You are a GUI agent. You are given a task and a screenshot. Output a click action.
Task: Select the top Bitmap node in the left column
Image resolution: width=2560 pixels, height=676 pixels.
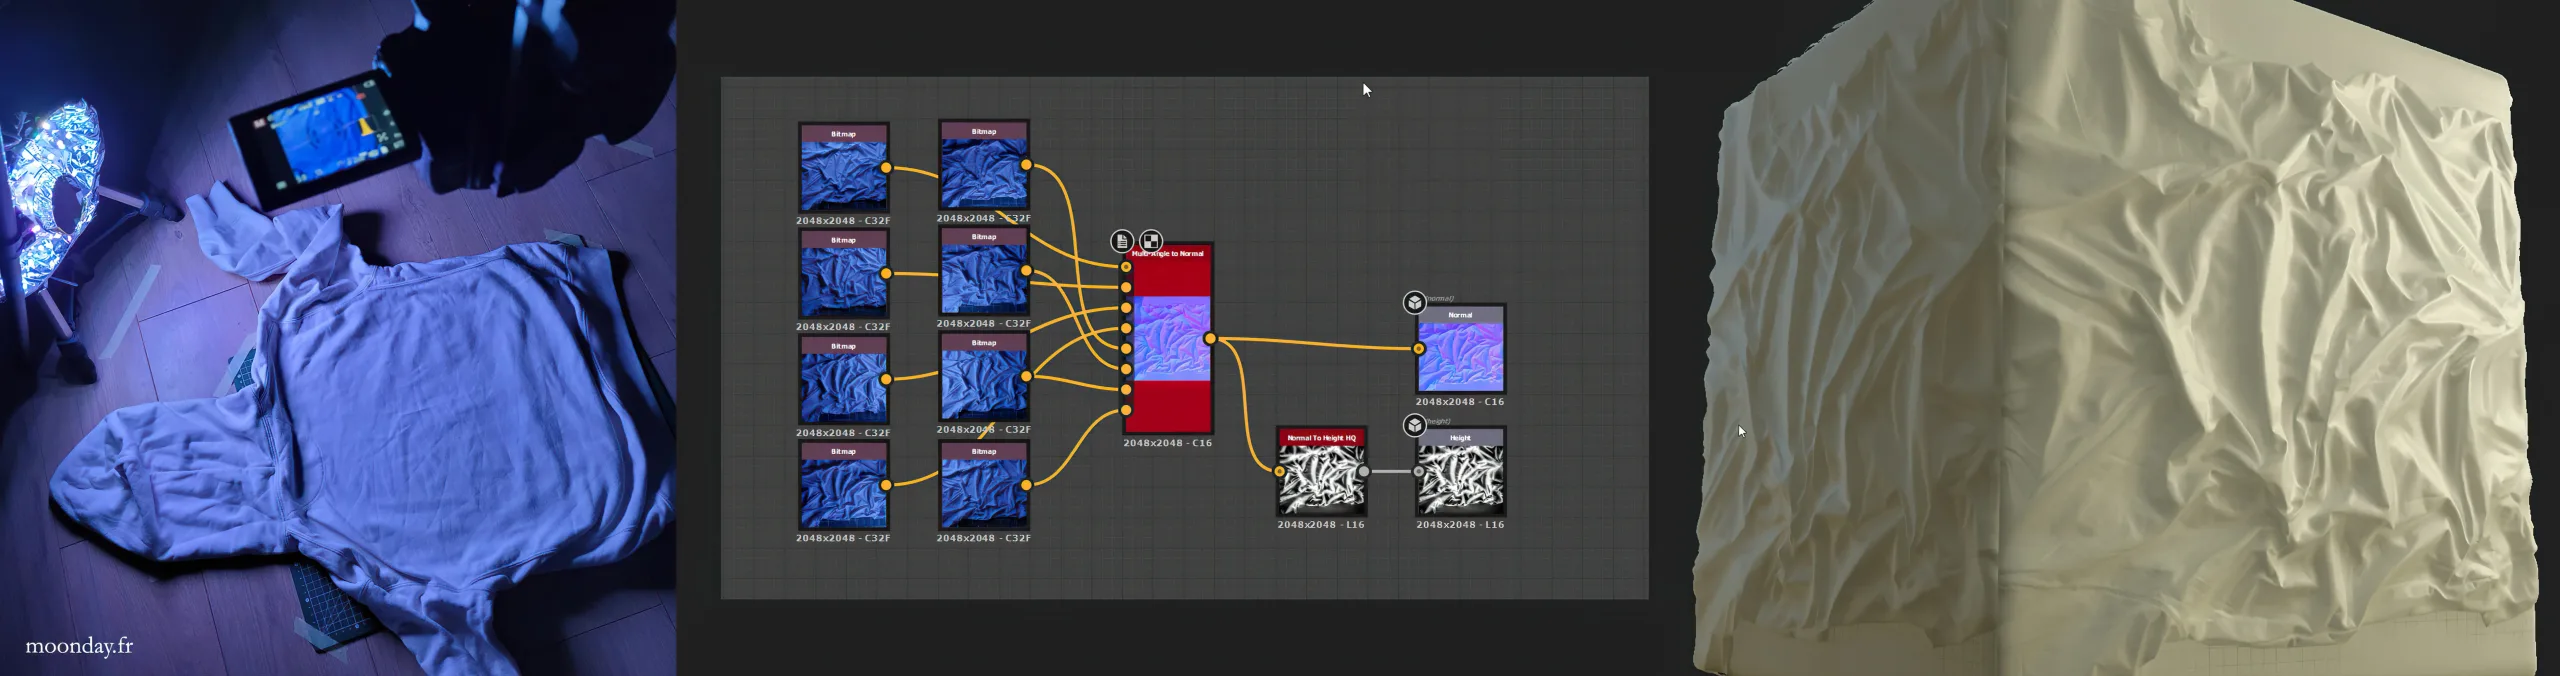843,168
